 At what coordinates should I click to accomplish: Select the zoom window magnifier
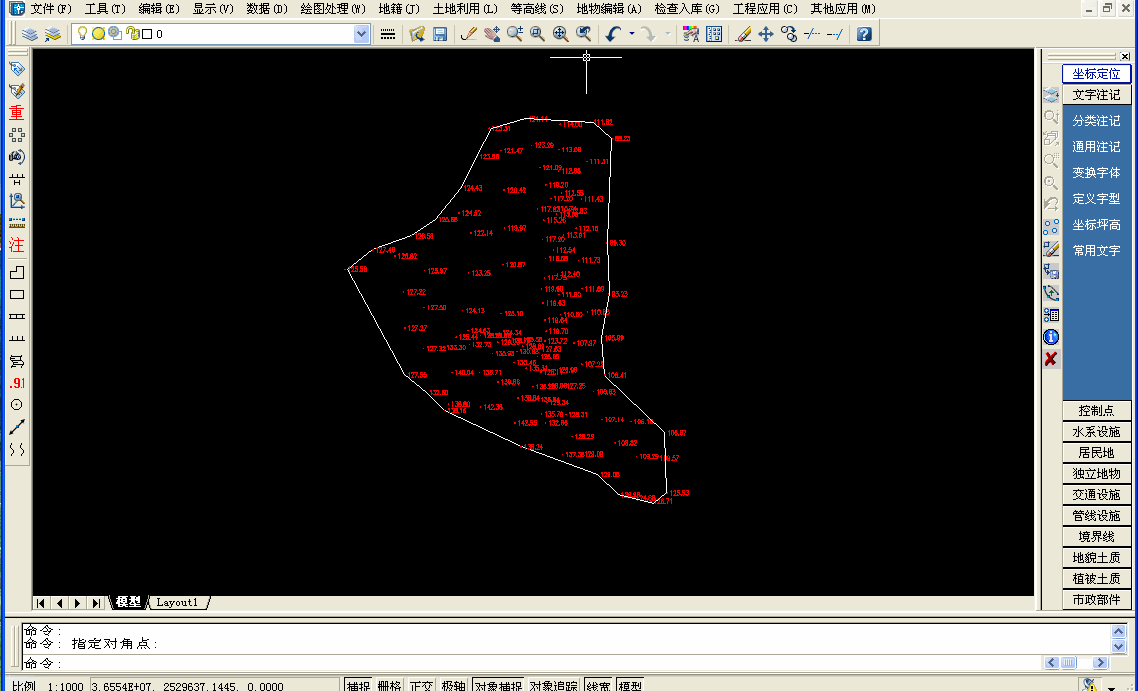tap(537, 34)
